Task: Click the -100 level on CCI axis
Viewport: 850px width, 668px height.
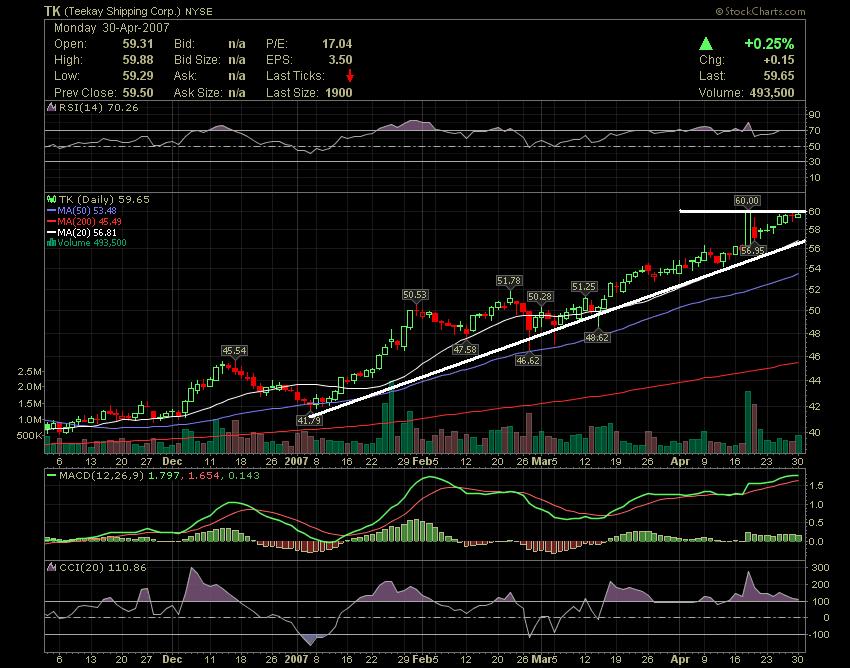Action: point(817,634)
